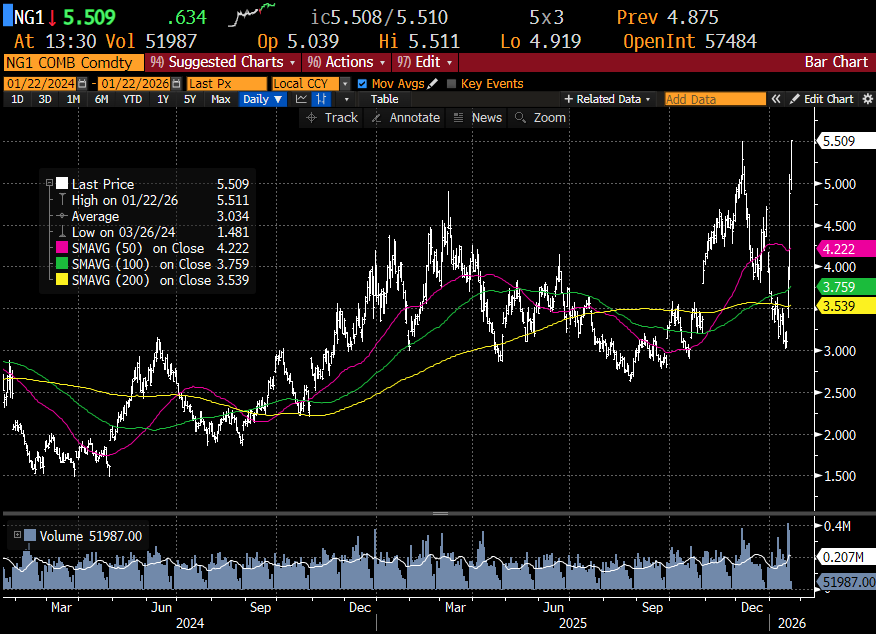Screen dimensions: 876x634
Task: Collapse the Volume panel legend
Action: [x=17, y=536]
